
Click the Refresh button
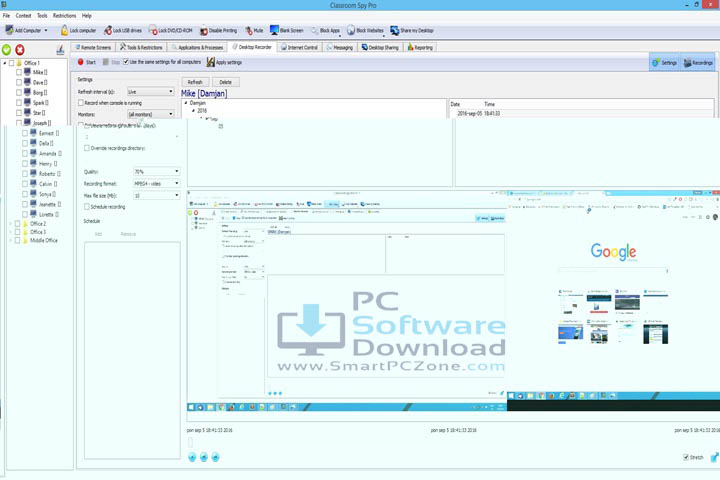(195, 82)
